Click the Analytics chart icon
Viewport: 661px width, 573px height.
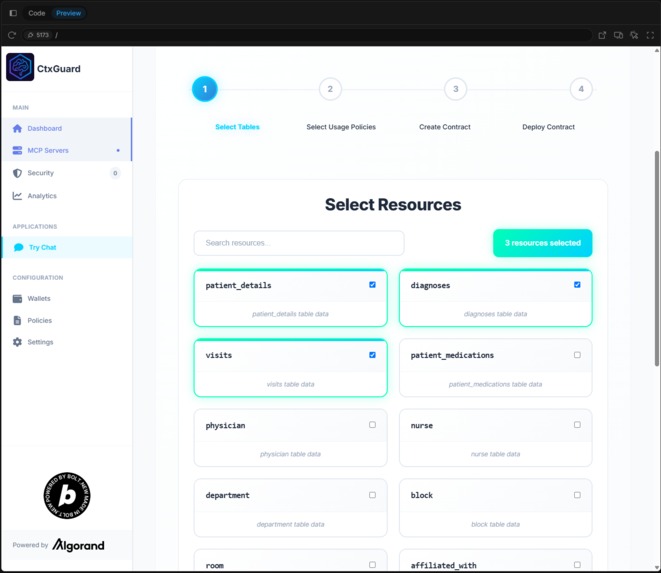(x=17, y=196)
